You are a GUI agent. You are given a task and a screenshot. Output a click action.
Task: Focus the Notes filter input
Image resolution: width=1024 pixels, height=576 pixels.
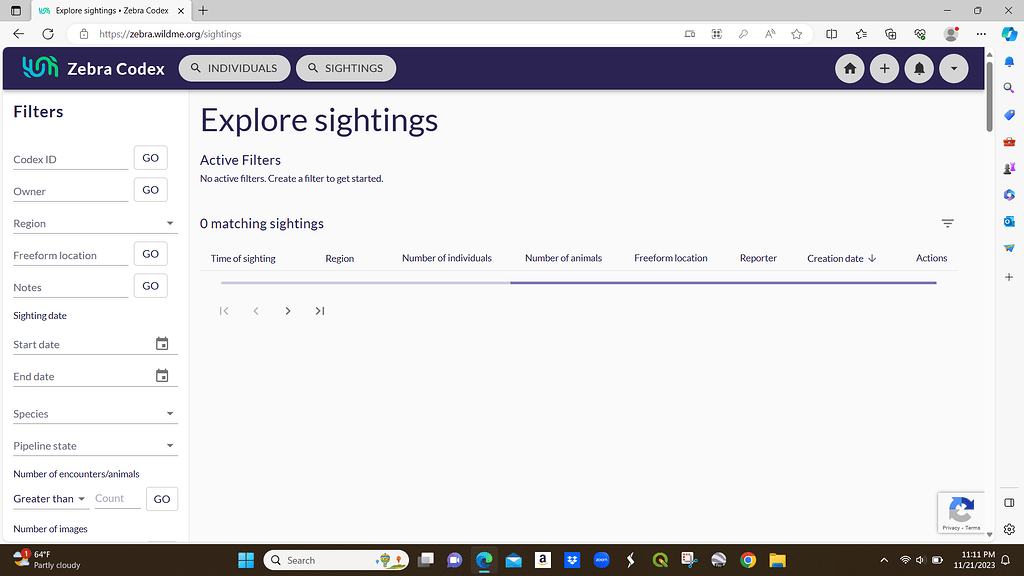point(71,287)
